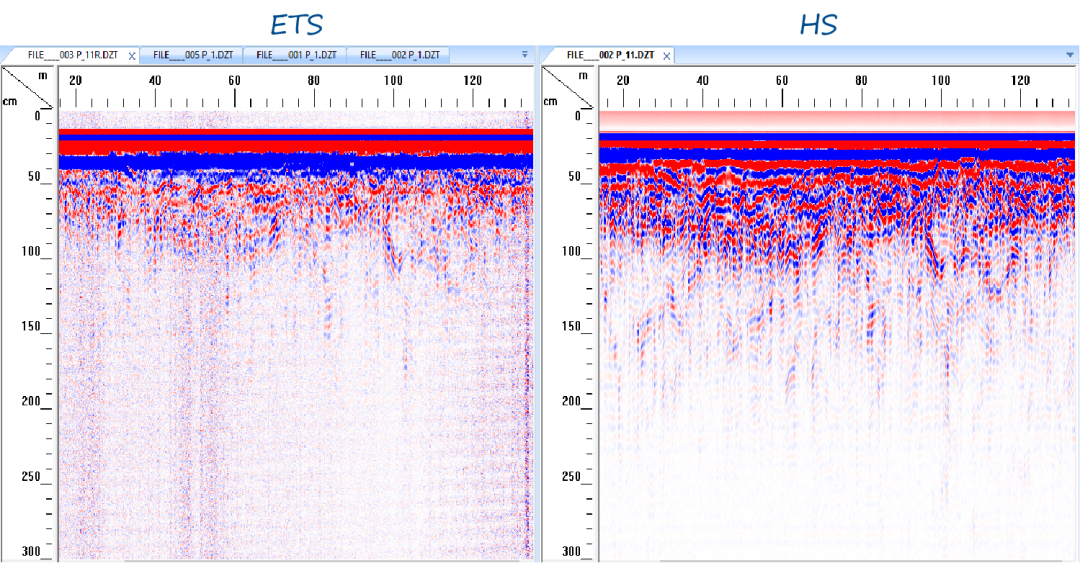Switch to the FILE___005 P_1.DZT tab
Image resolution: width=1080 pixels, height=563 pixels.
point(192,55)
